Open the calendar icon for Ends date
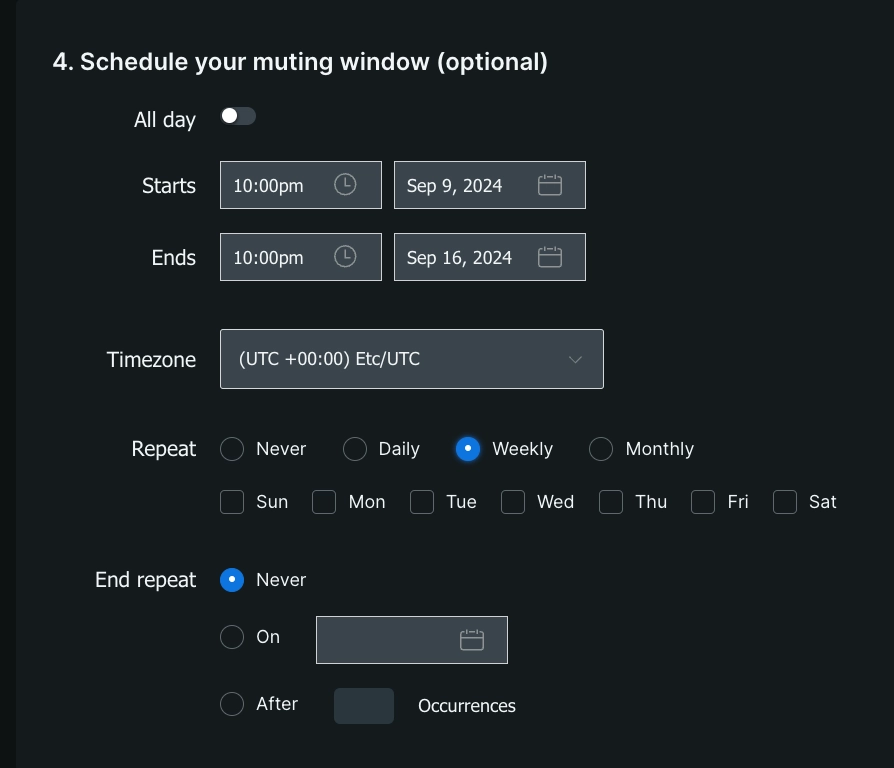 [550, 257]
